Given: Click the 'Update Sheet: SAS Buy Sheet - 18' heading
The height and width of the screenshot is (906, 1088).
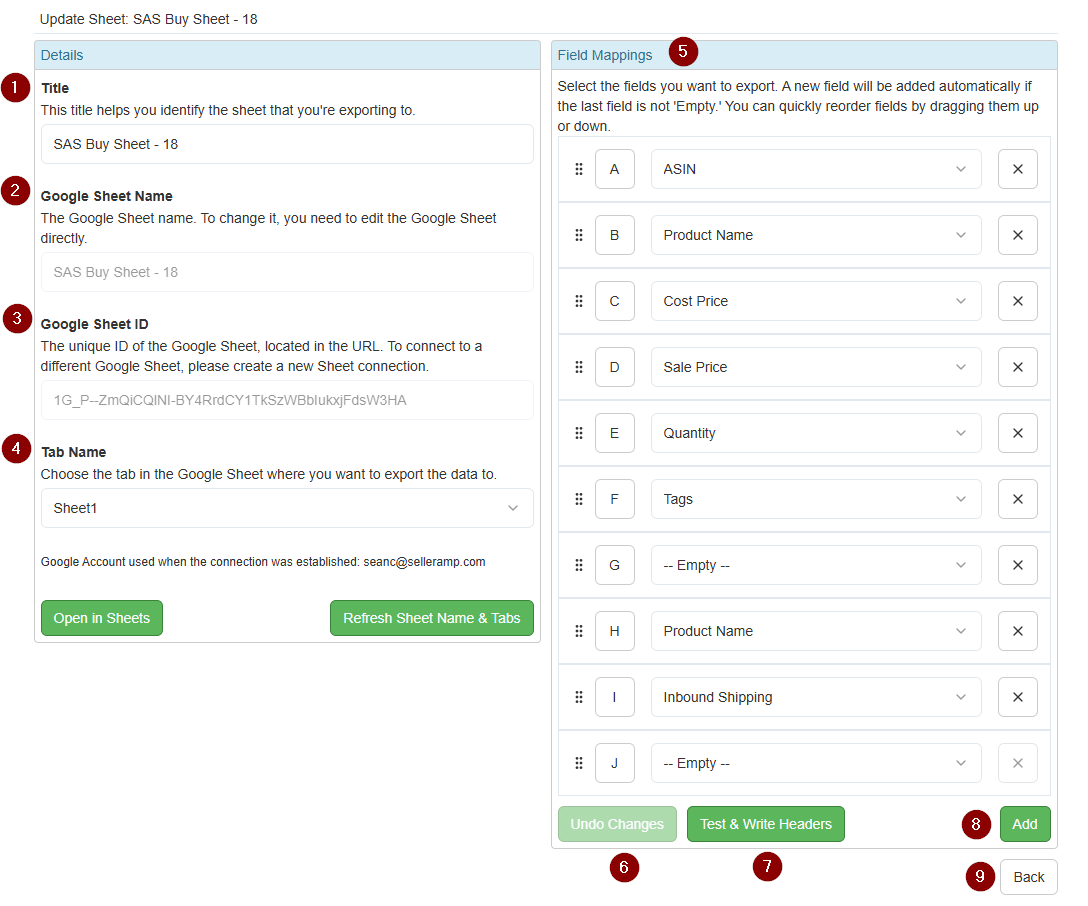Looking at the screenshot, I should coord(148,19).
